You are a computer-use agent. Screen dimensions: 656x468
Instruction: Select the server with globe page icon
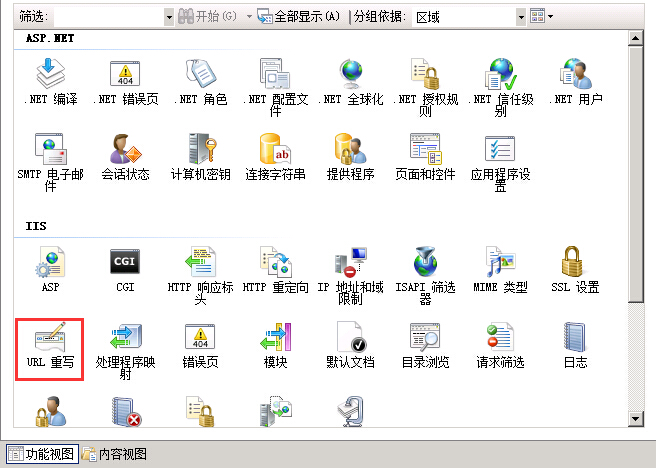click(275, 411)
